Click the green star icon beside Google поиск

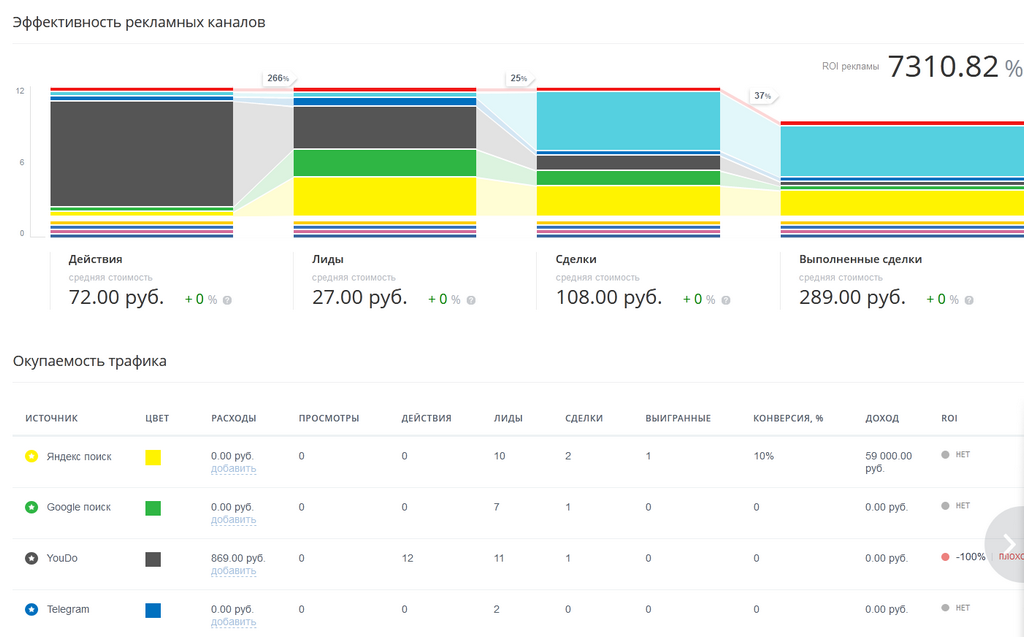coord(31,507)
